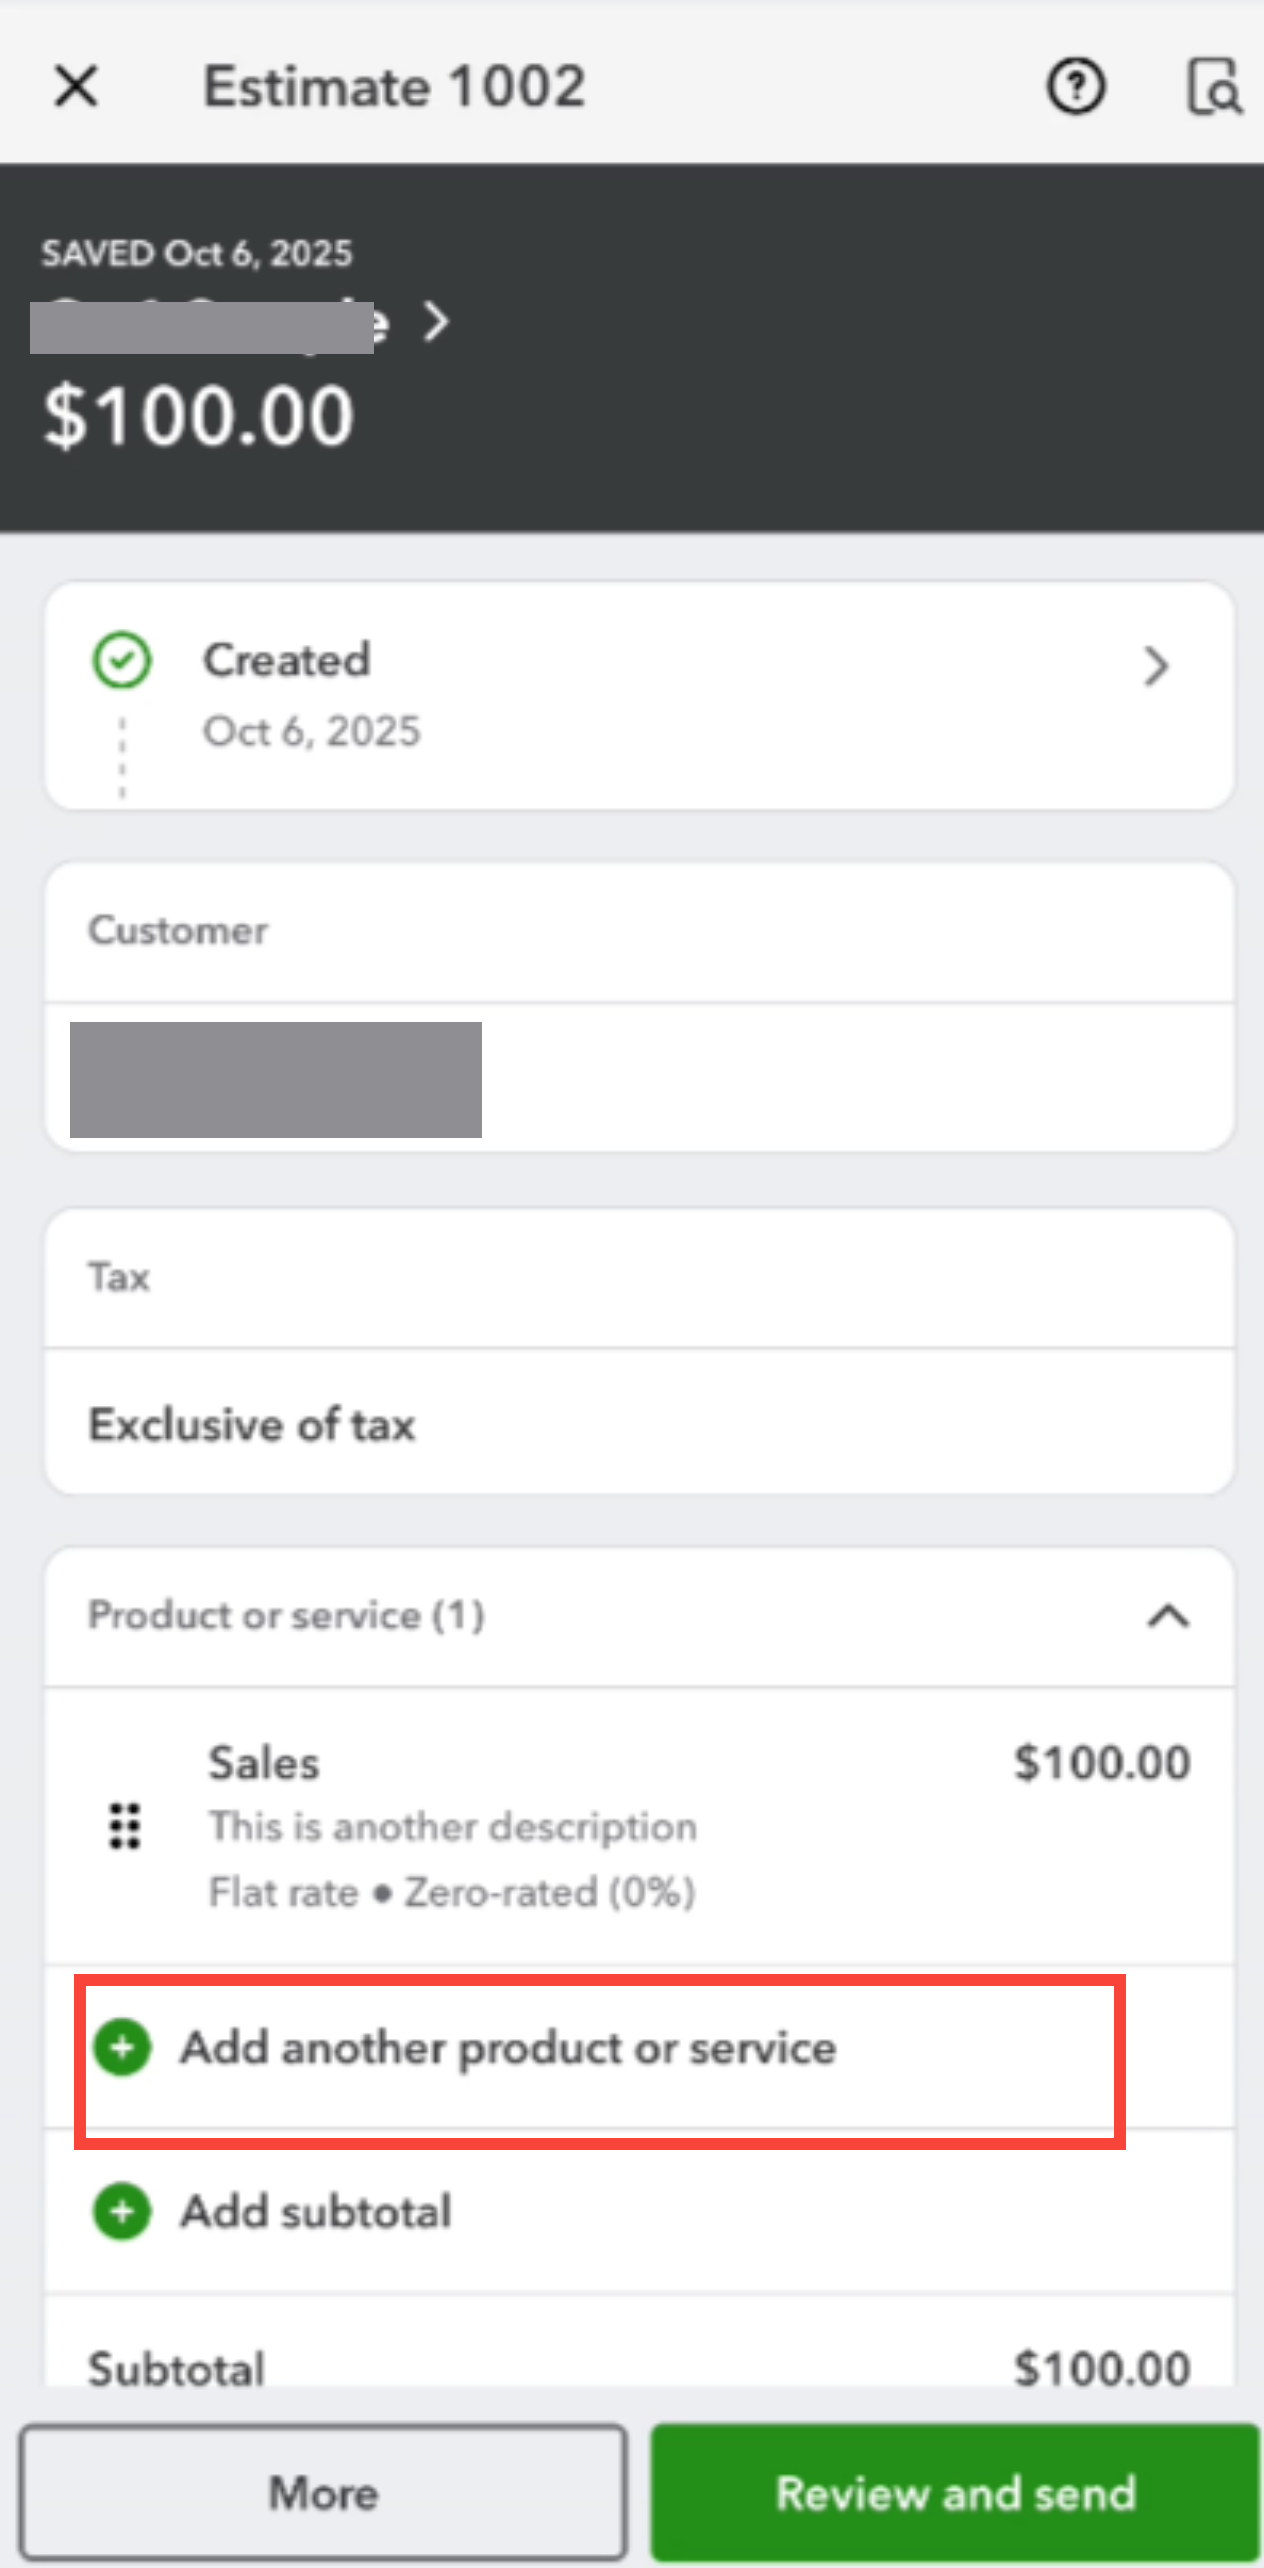Click the $100.00 Sales line amount
This screenshot has width=1264, height=2568.
(x=1102, y=1762)
